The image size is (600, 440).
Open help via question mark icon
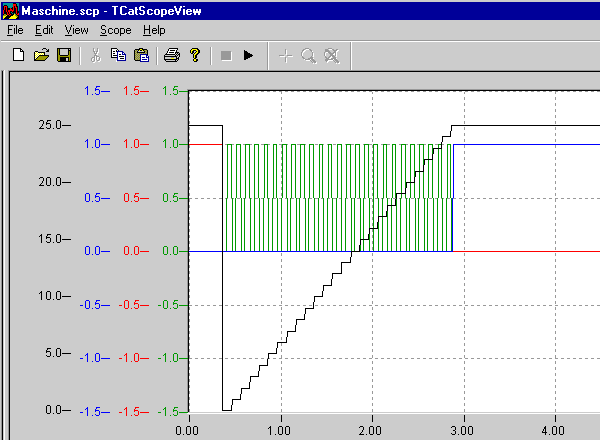pyautogui.click(x=195, y=55)
